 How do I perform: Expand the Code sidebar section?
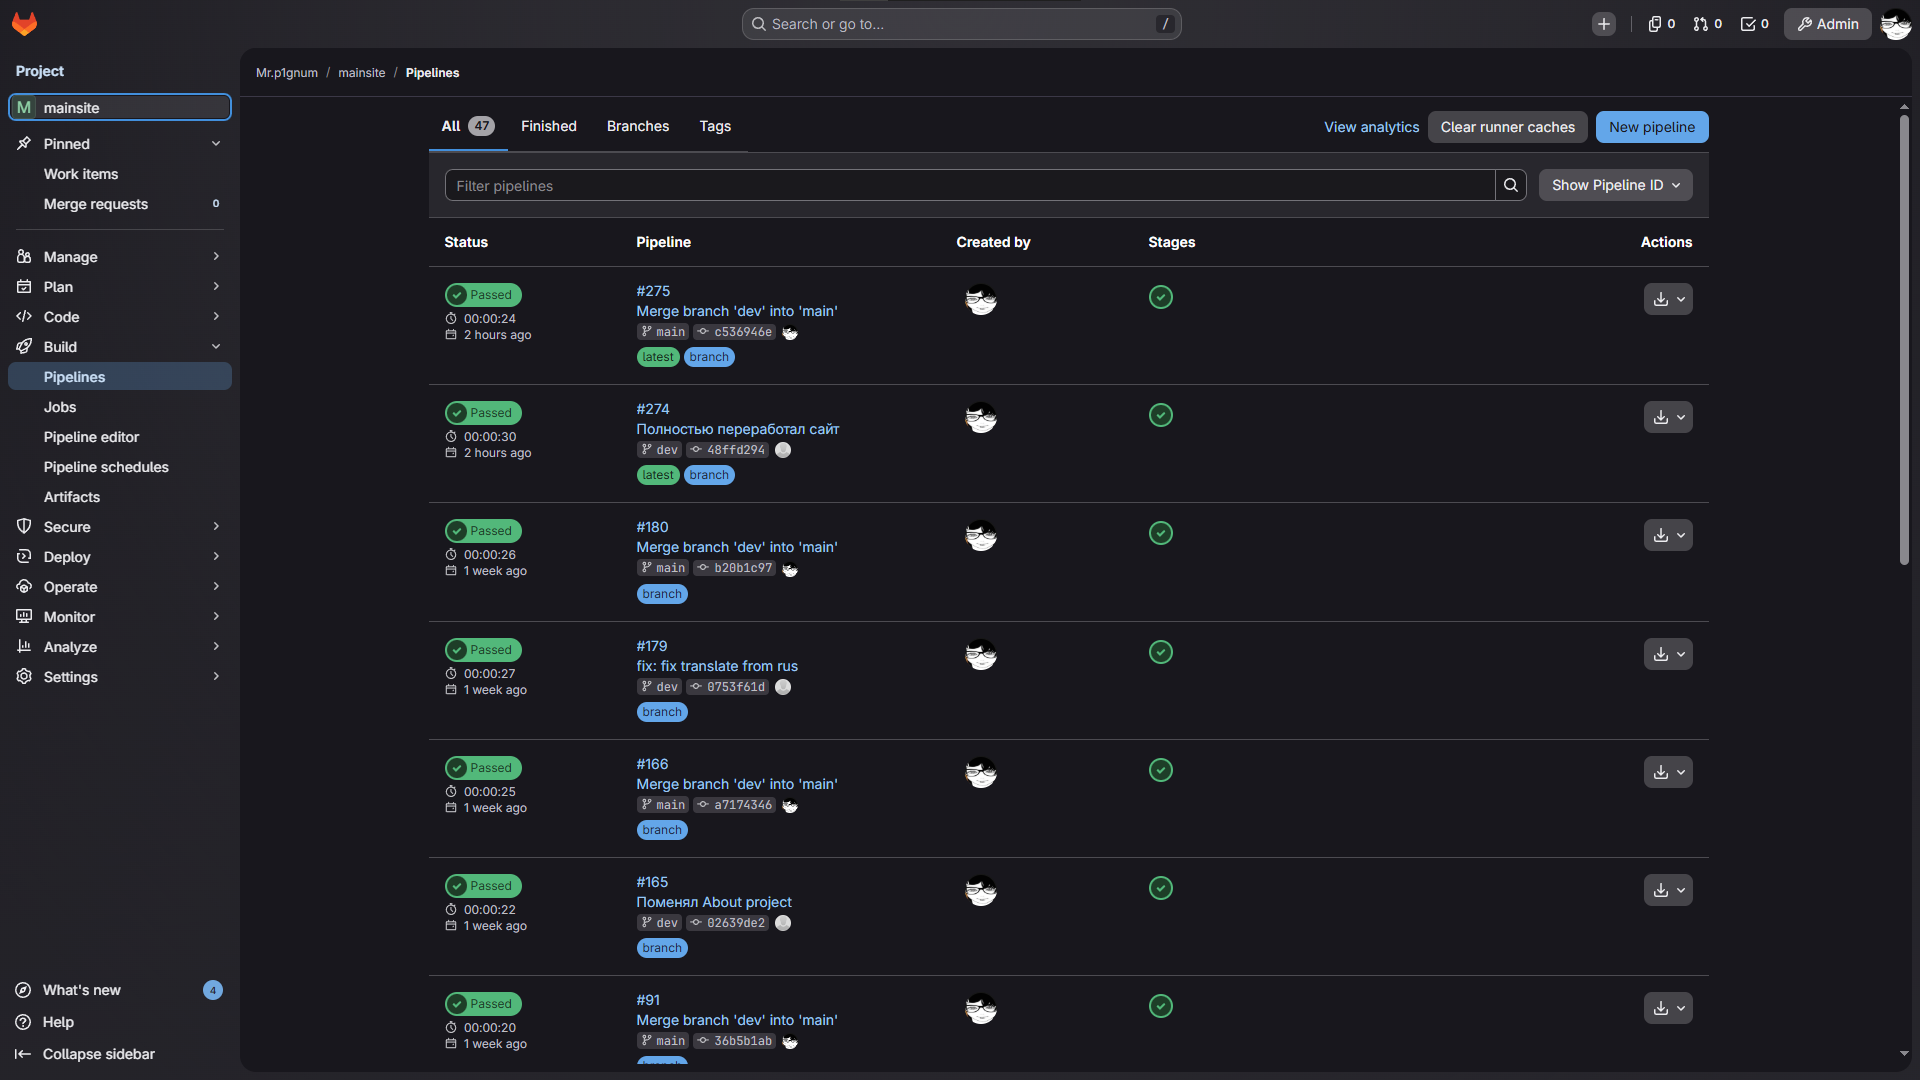click(x=119, y=317)
